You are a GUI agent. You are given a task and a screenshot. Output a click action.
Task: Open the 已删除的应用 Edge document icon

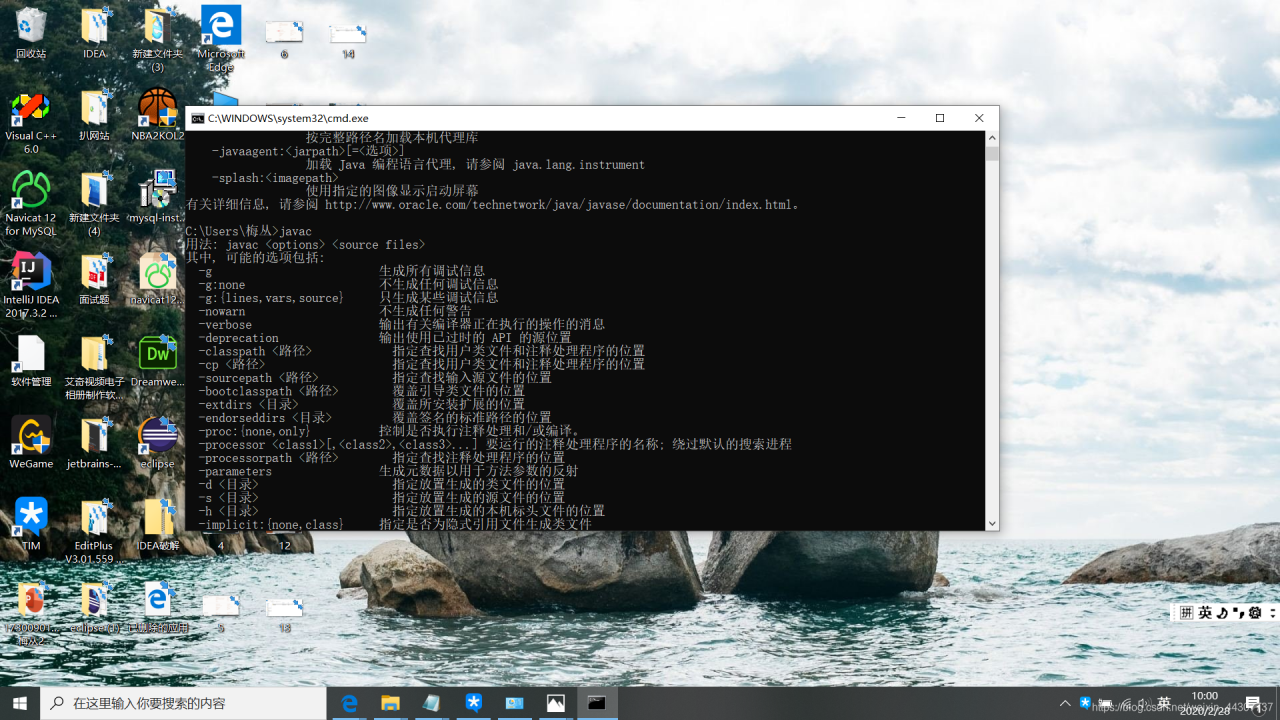click(157, 607)
